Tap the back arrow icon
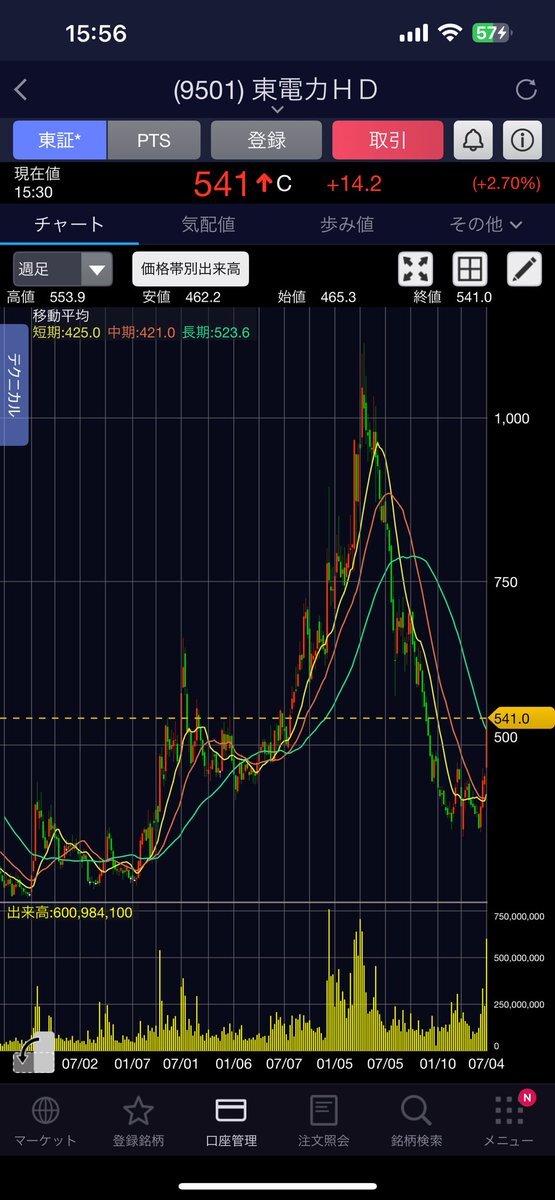The height and width of the screenshot is (1200, 555). 21,90
